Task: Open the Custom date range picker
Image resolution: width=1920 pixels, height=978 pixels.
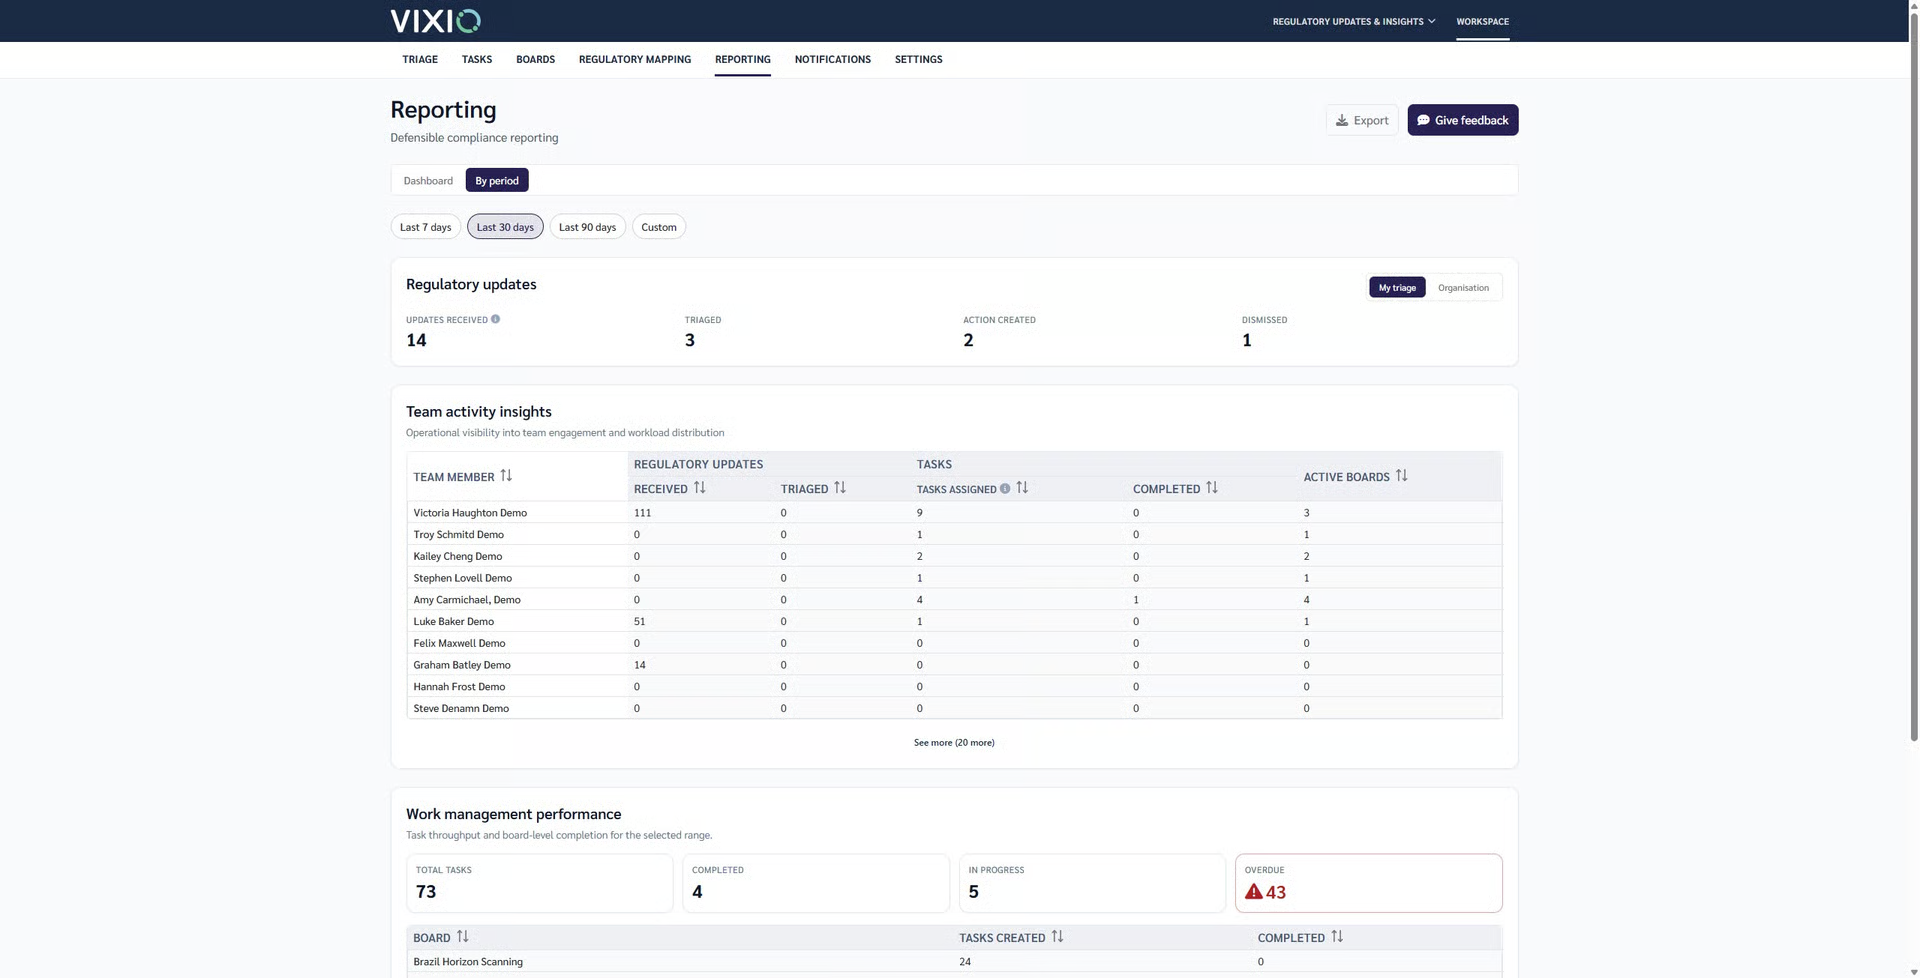Action: point(659,227)
